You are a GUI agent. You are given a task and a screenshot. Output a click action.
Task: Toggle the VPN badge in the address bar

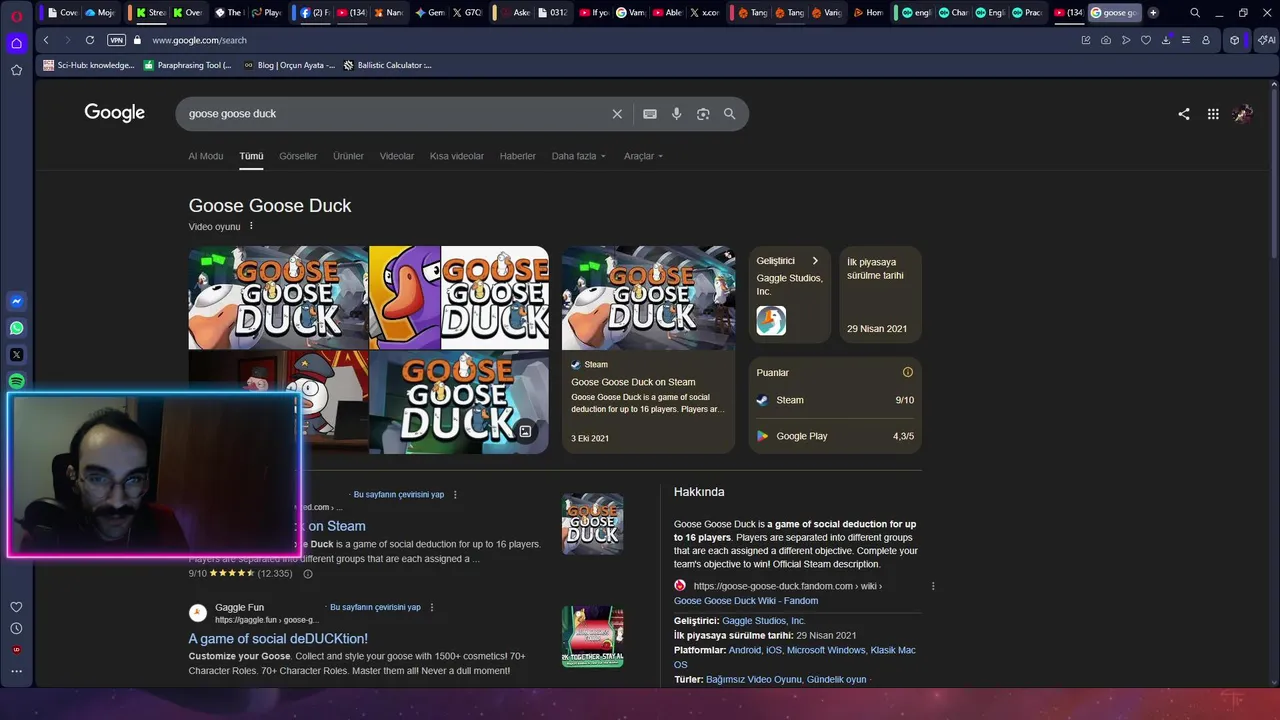[116, 40]
